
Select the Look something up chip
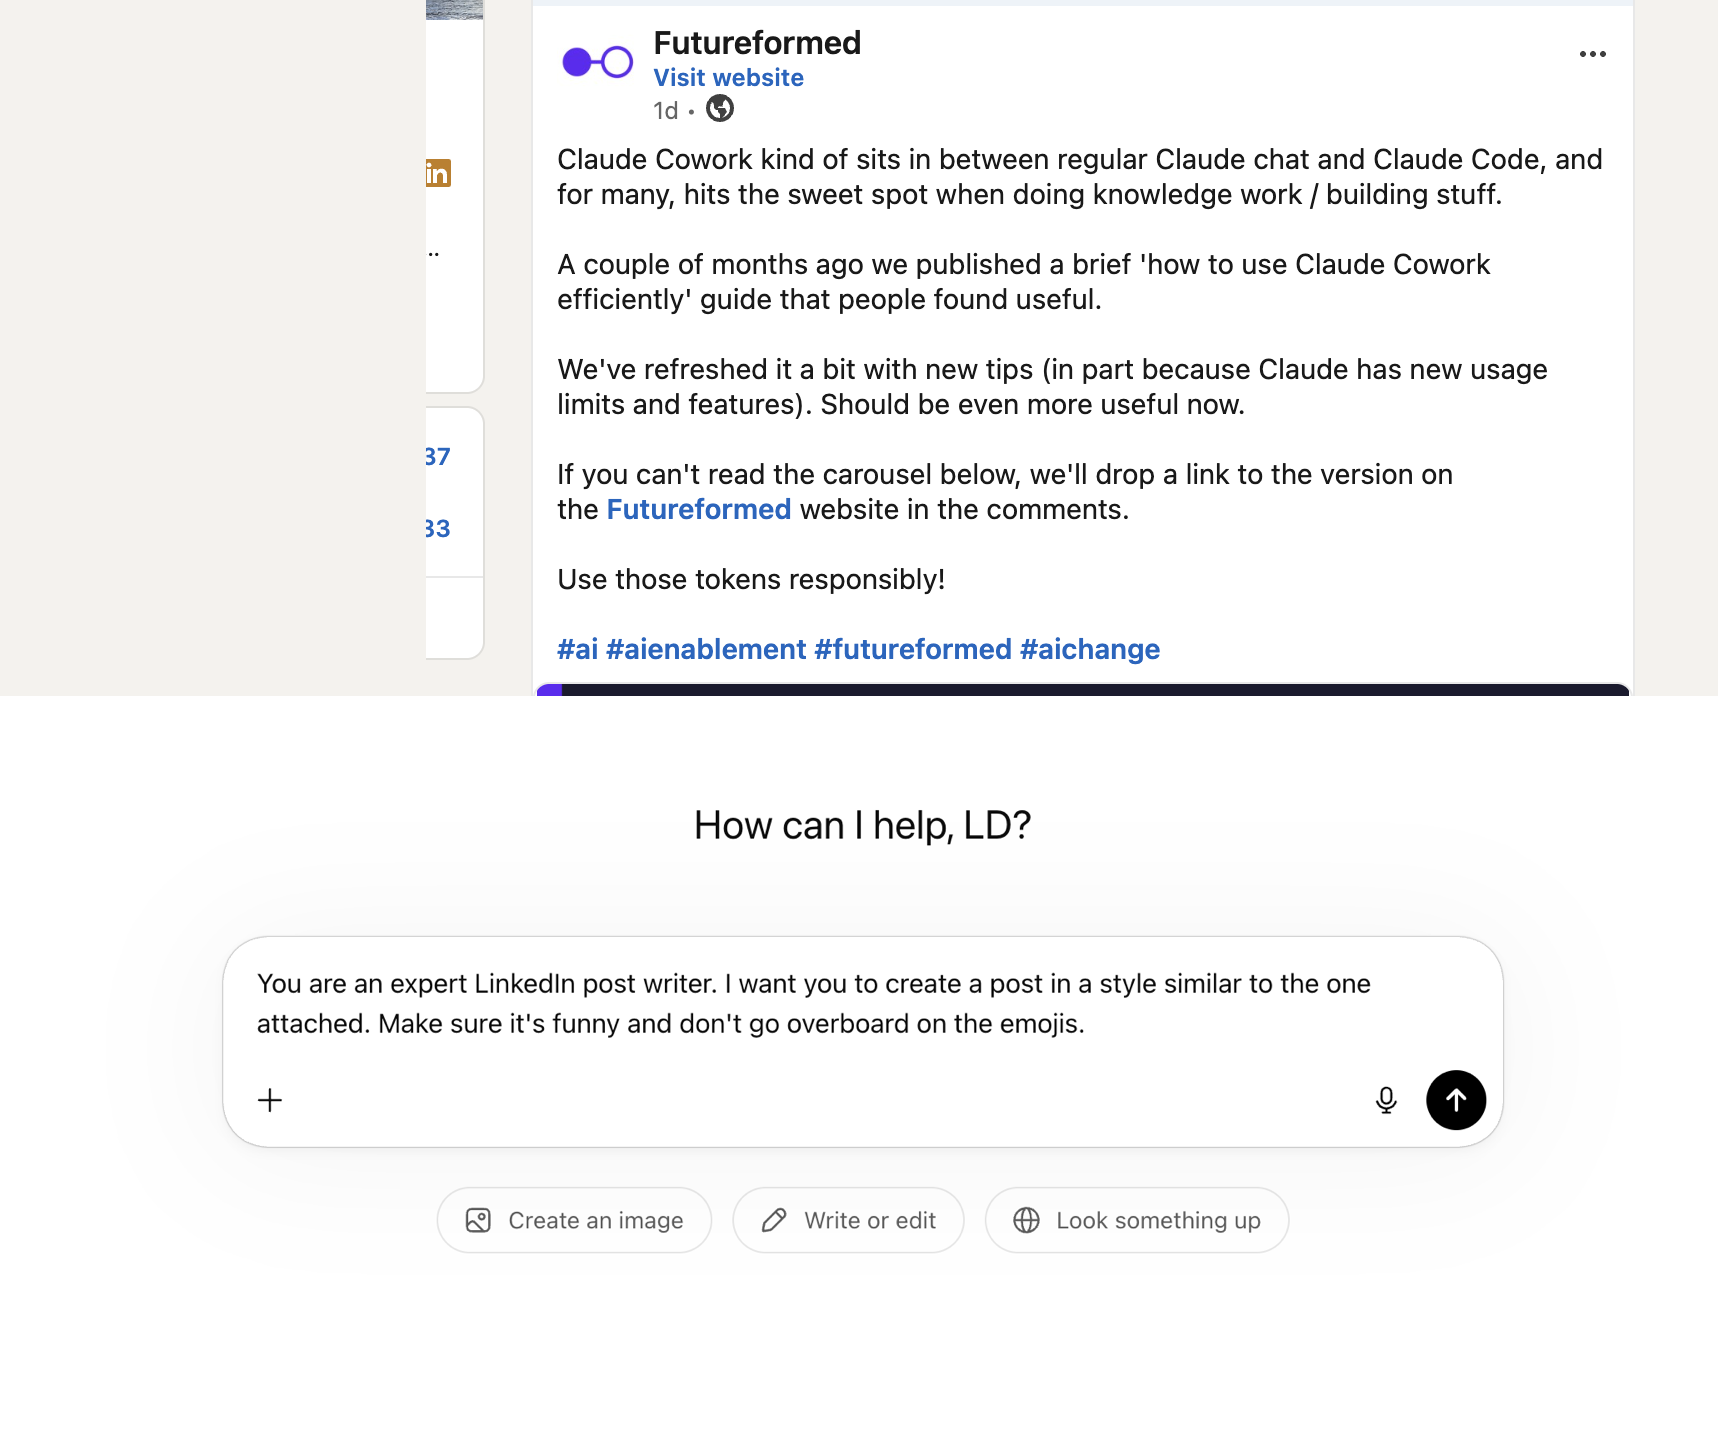[x=1137, y=1220]
